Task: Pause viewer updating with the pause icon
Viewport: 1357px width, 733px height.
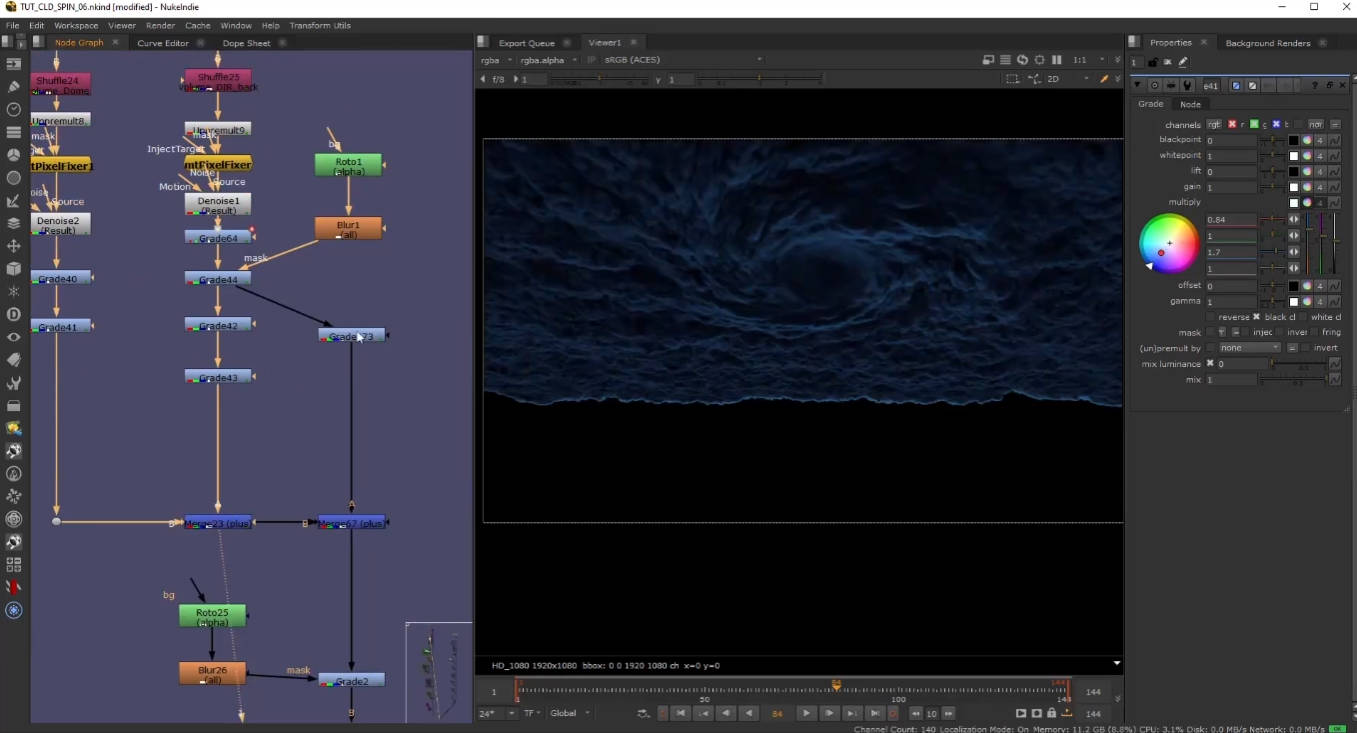Action: pyautogui.click(x=1056, y=60)
